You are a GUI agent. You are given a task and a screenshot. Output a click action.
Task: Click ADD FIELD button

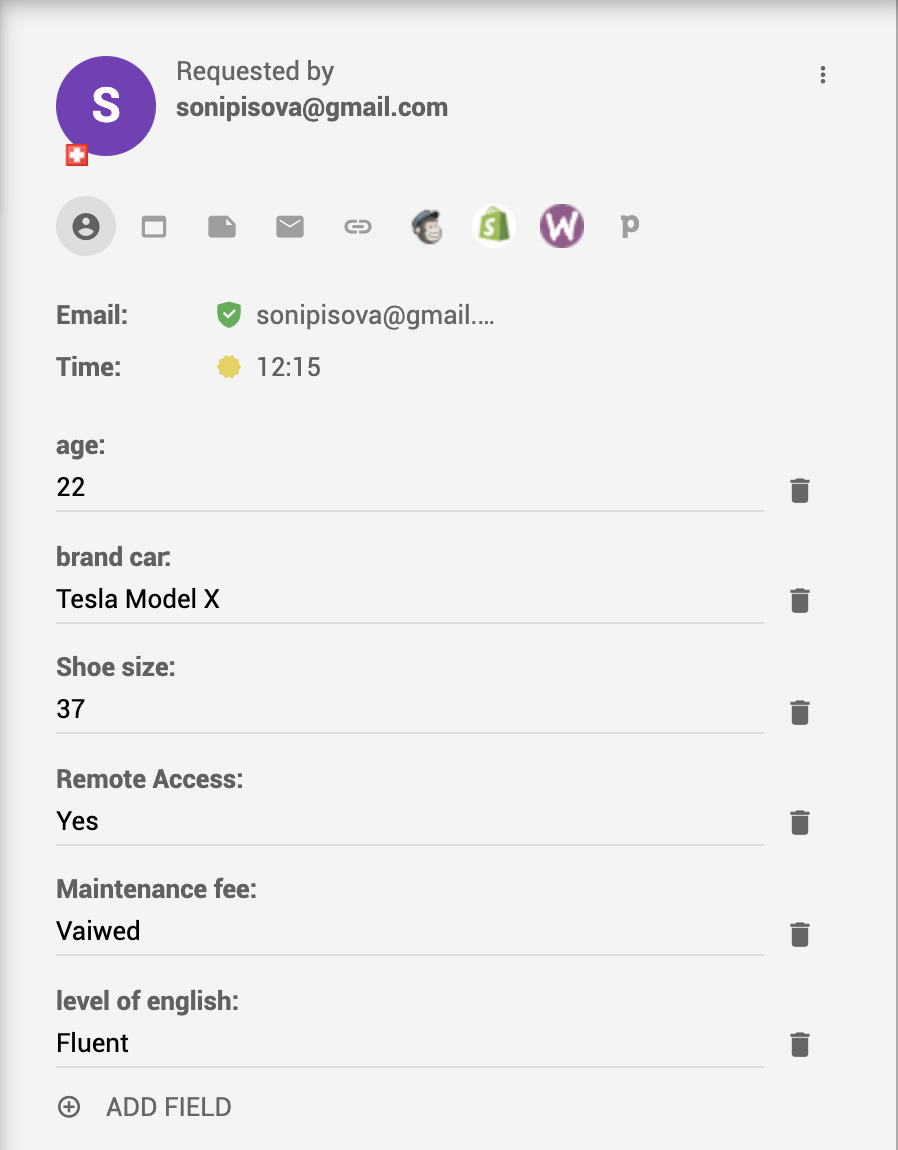coord(145,1107)
